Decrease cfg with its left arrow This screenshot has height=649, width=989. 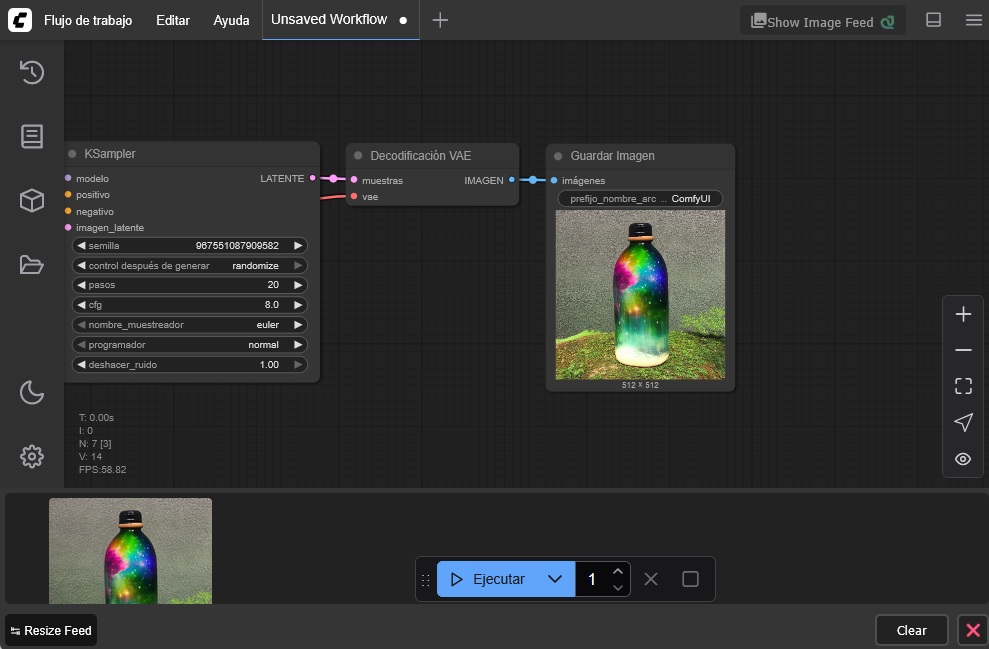81,305
